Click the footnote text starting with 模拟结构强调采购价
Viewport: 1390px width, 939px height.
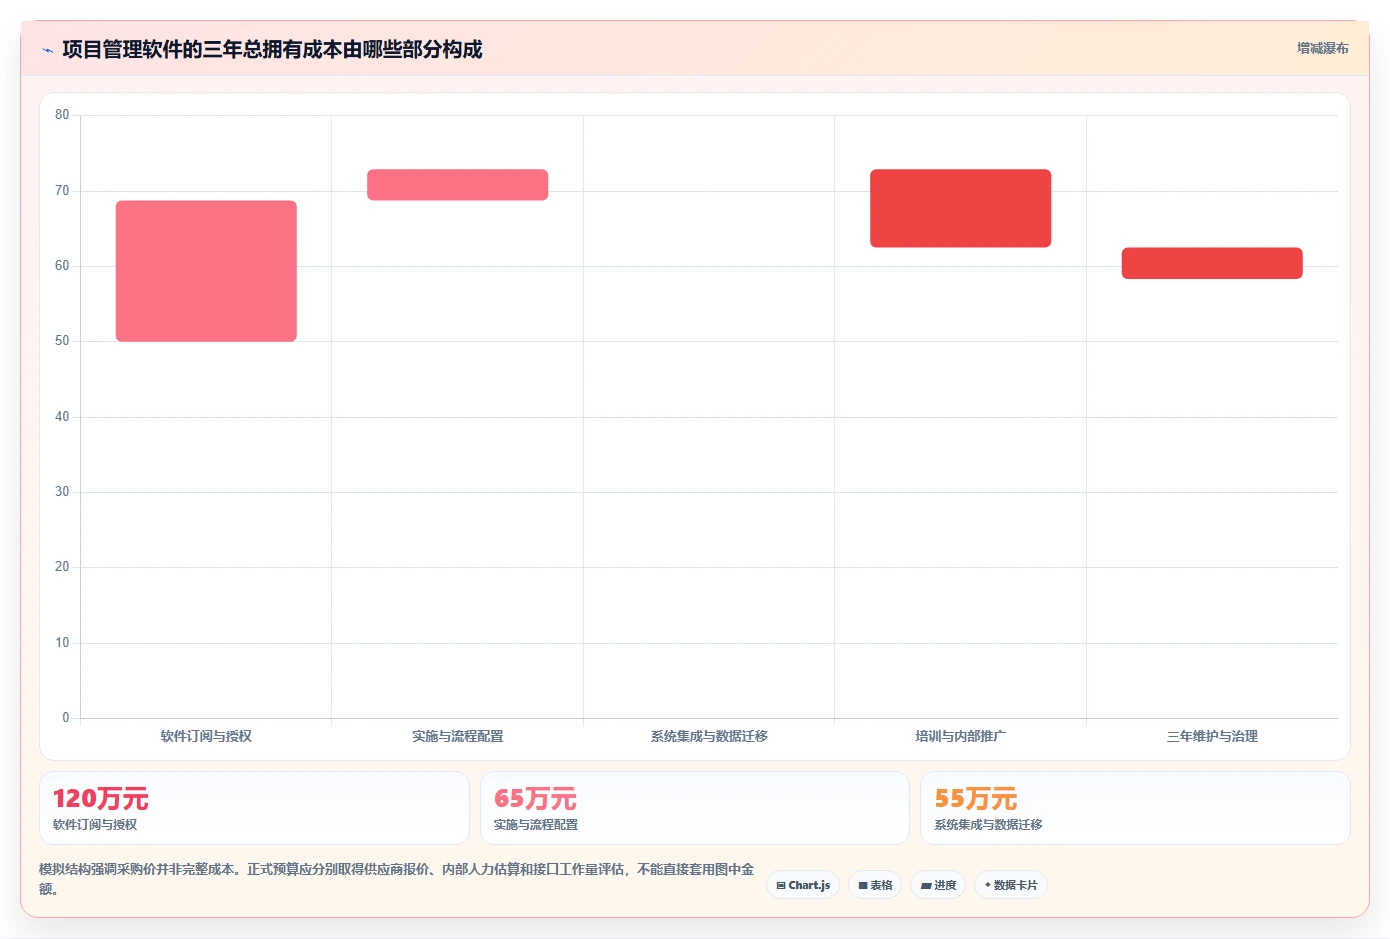pos(397,879)
